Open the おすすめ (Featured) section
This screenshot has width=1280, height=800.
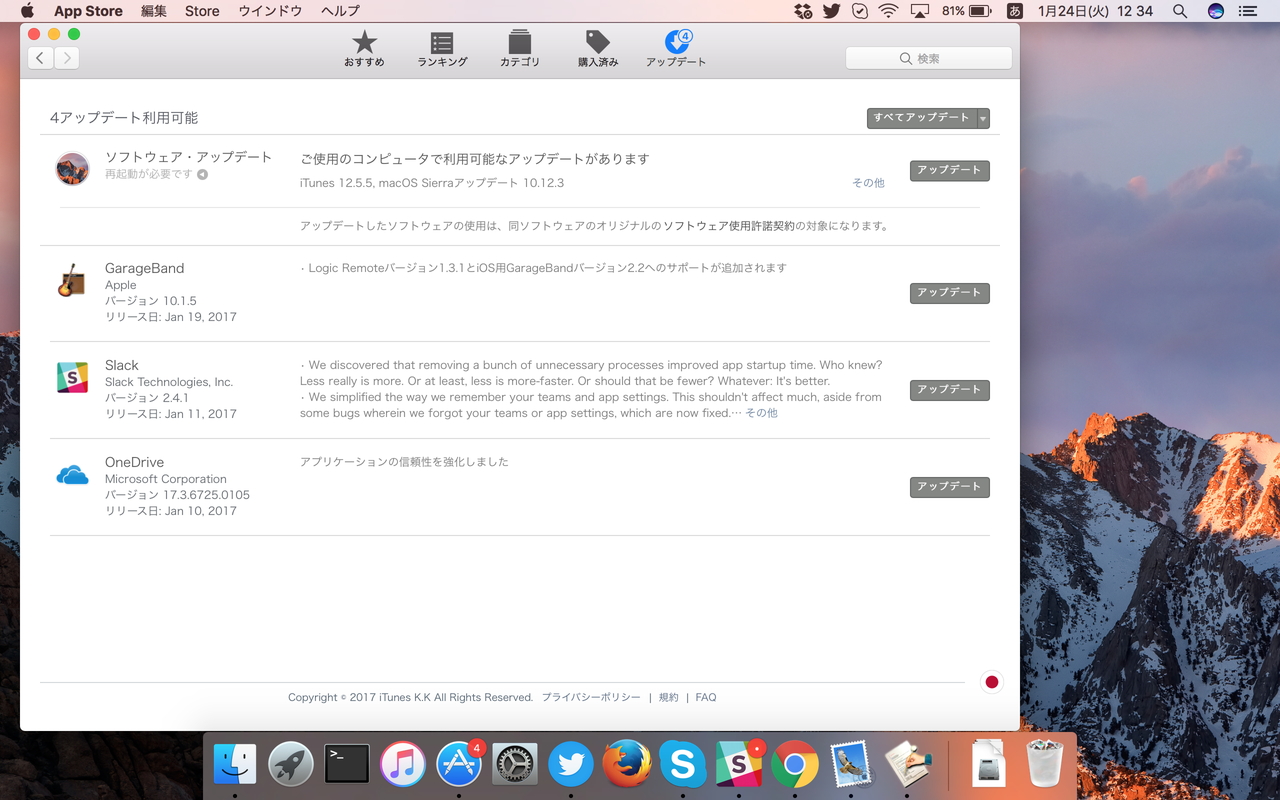(363, 48)
